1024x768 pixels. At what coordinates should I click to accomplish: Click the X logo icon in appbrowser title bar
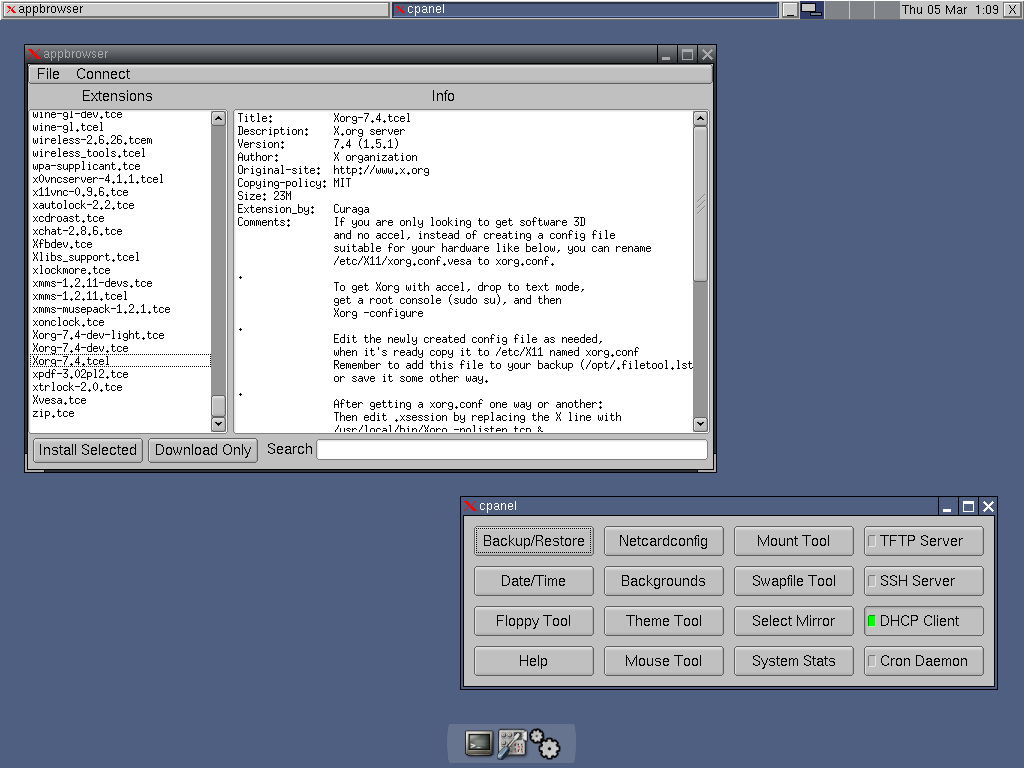[x=35, y=54]
